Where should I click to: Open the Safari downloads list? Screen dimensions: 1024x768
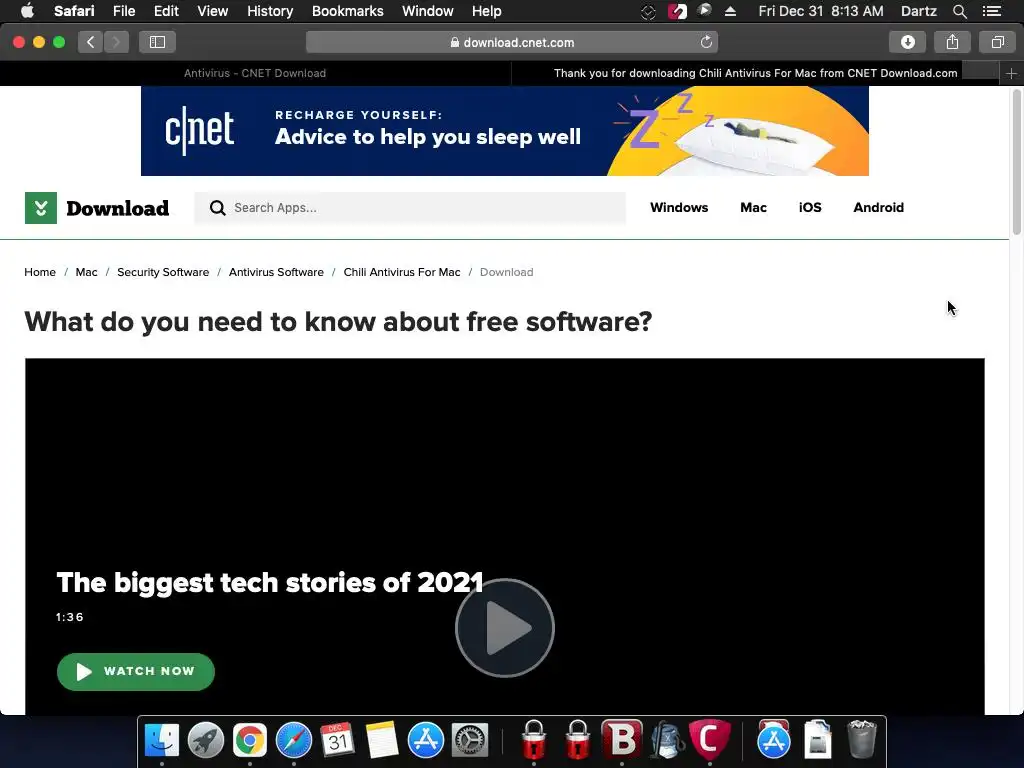tap(907, 42)
